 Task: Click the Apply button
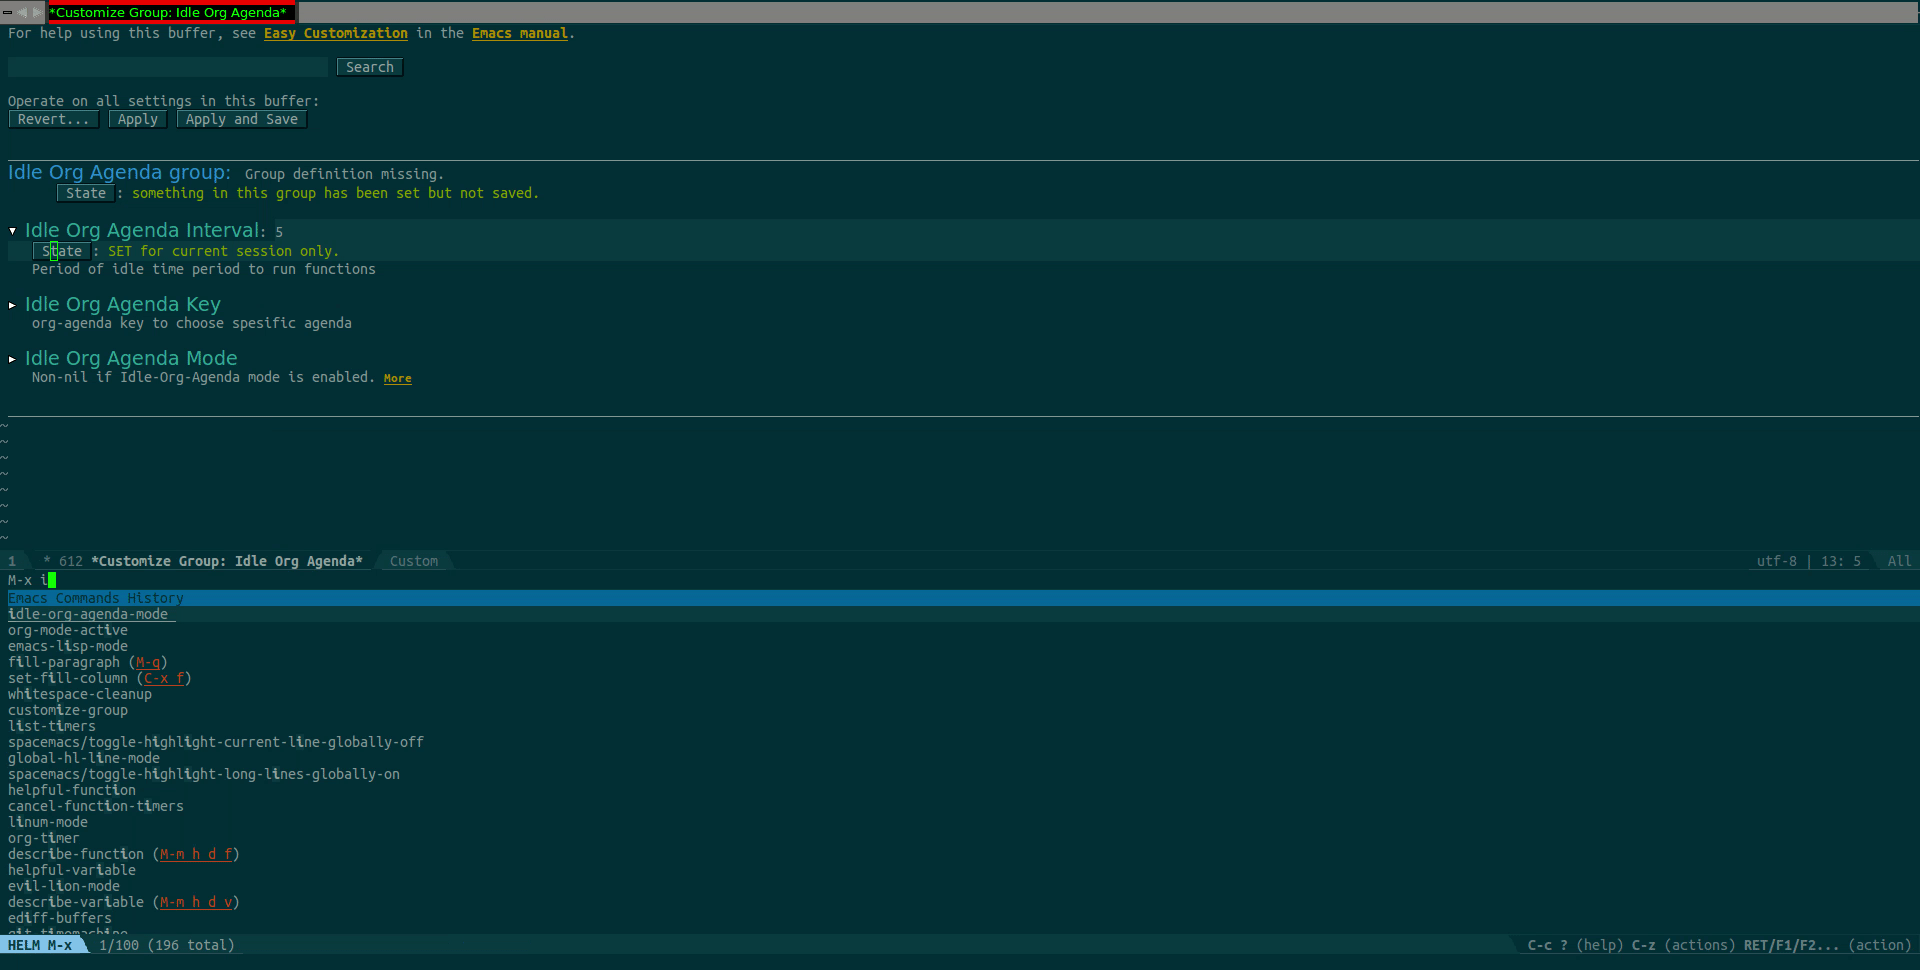pyautogui.click(x=138, y=119)
